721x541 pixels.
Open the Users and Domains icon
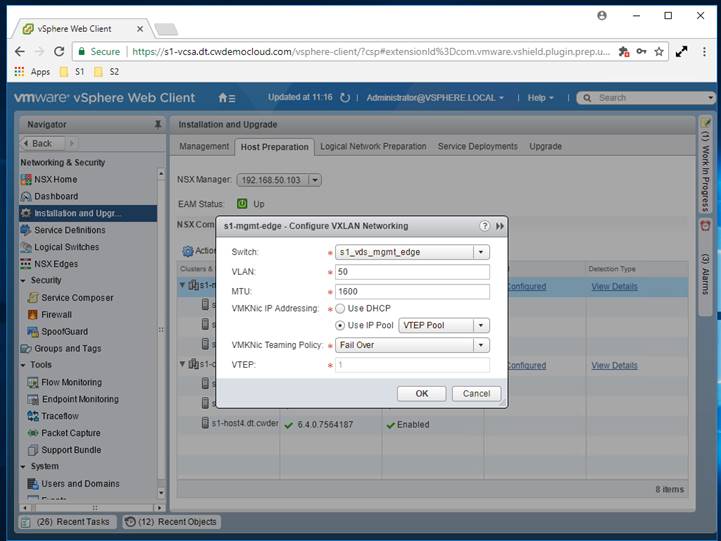tap(33, 484)
